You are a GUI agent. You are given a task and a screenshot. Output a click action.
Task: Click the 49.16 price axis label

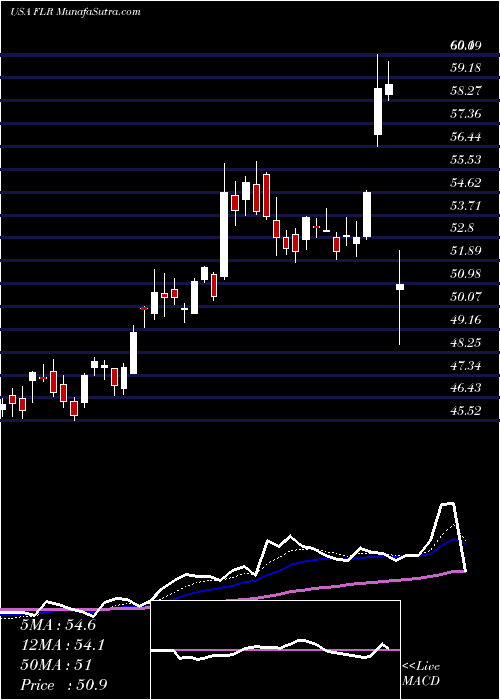(466, 319)
